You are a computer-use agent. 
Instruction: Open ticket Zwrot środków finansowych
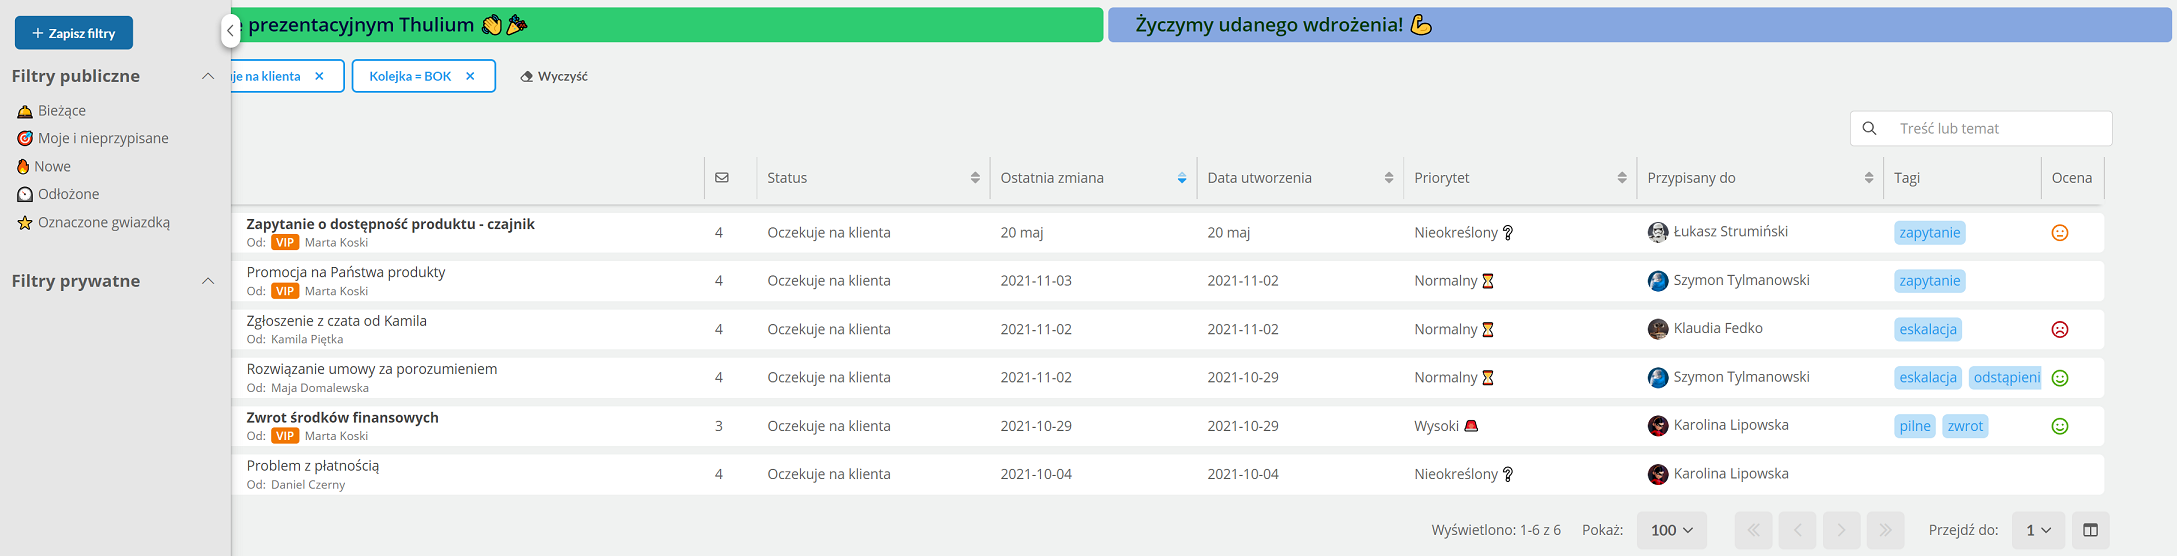pos(342,417)
